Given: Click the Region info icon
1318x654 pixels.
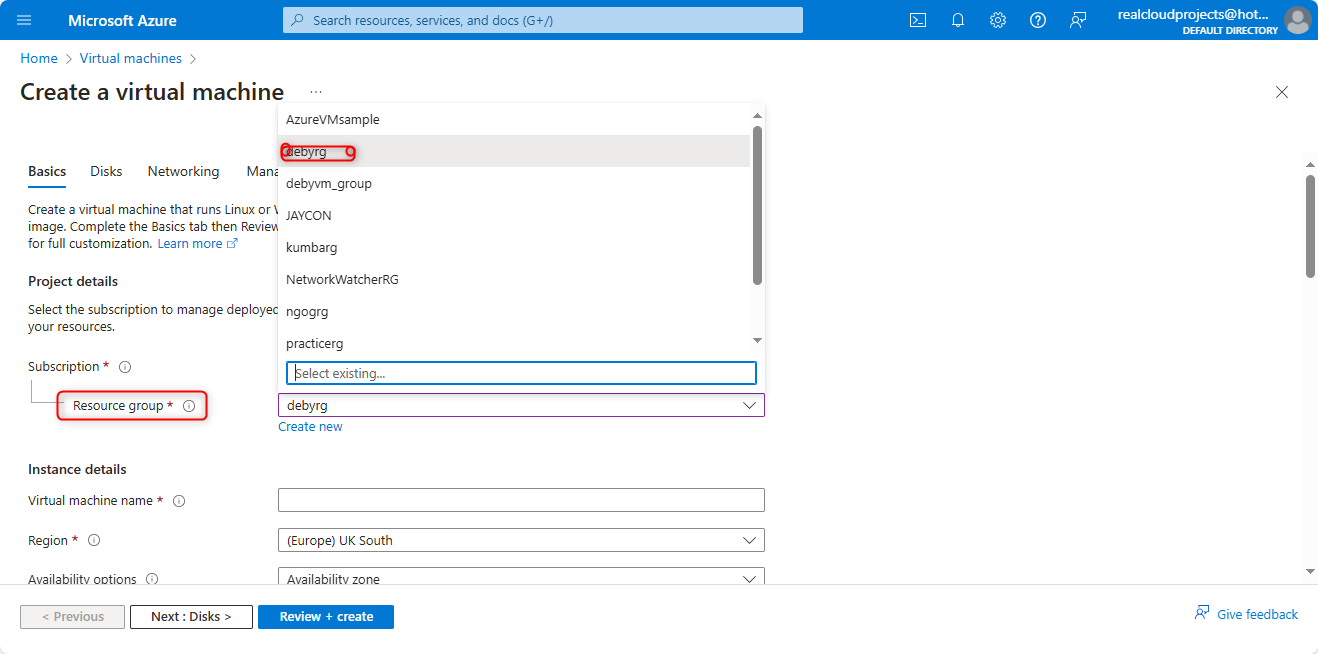Looking at the screenshot, I should [x=94, y=541].
